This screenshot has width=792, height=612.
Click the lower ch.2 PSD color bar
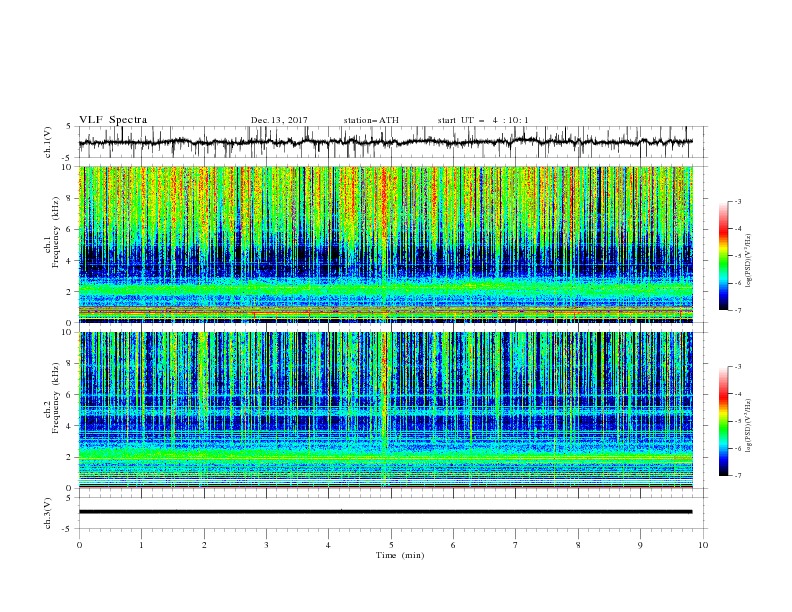click(724, 421)
